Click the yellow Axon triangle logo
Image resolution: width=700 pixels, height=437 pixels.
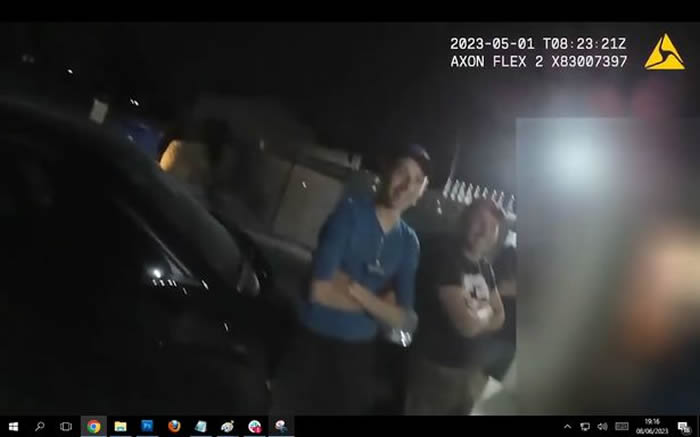pos(664,52)
